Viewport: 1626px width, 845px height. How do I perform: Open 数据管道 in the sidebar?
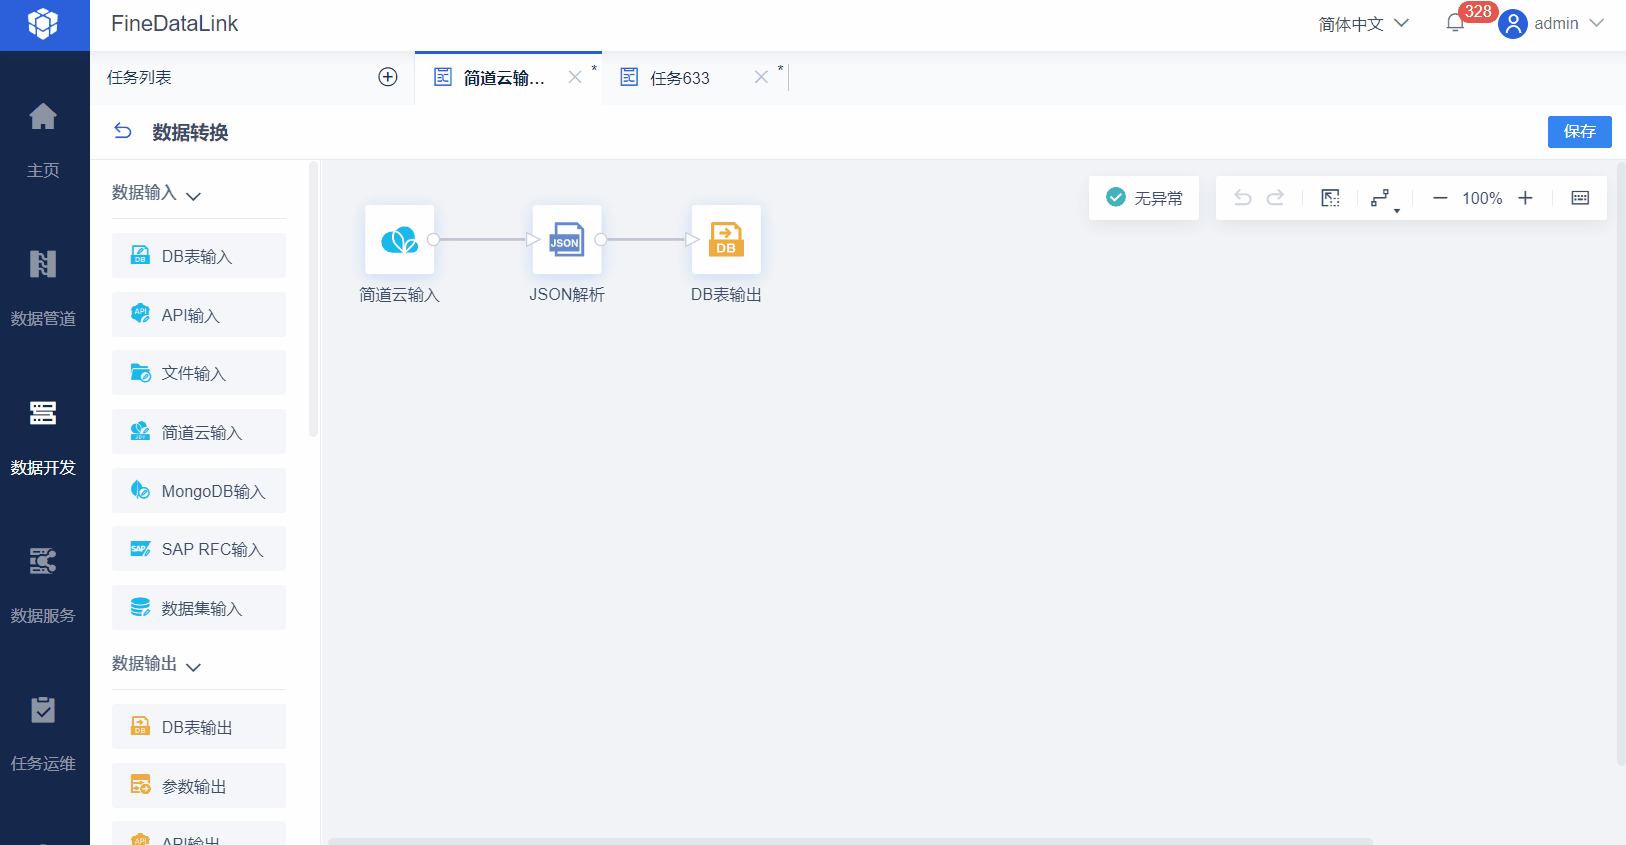(x=43, y=288)
